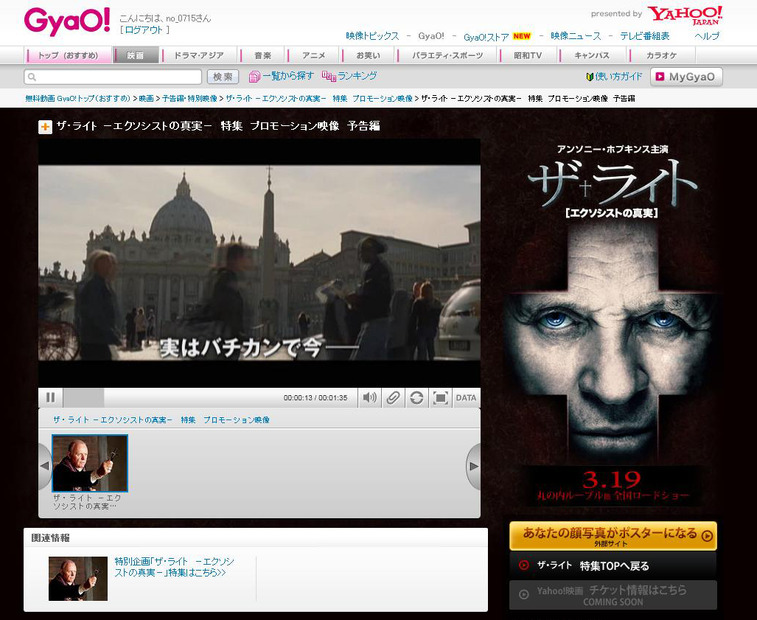Select the 昭和TV tab
The image size is (757, 620).
click(x=528, y=56)
